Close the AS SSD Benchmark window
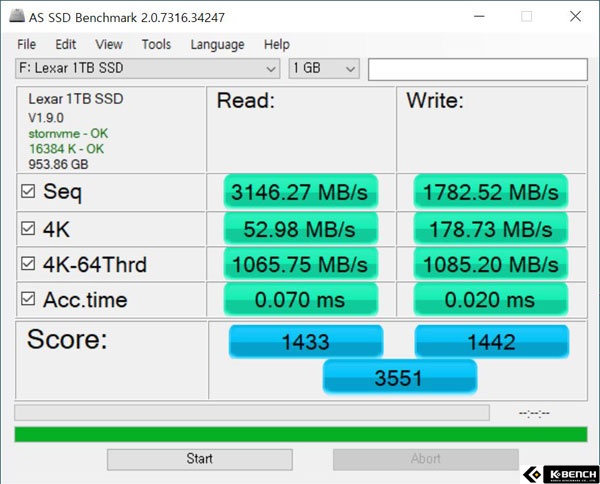The image size is (600, 484). [575, 16]
